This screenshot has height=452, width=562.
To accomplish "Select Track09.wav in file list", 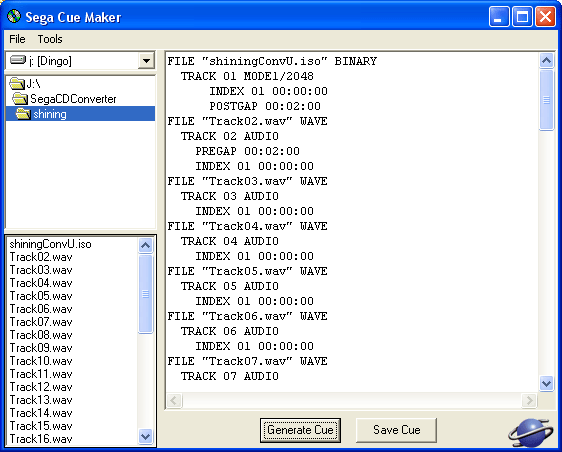I will (41, 348).
